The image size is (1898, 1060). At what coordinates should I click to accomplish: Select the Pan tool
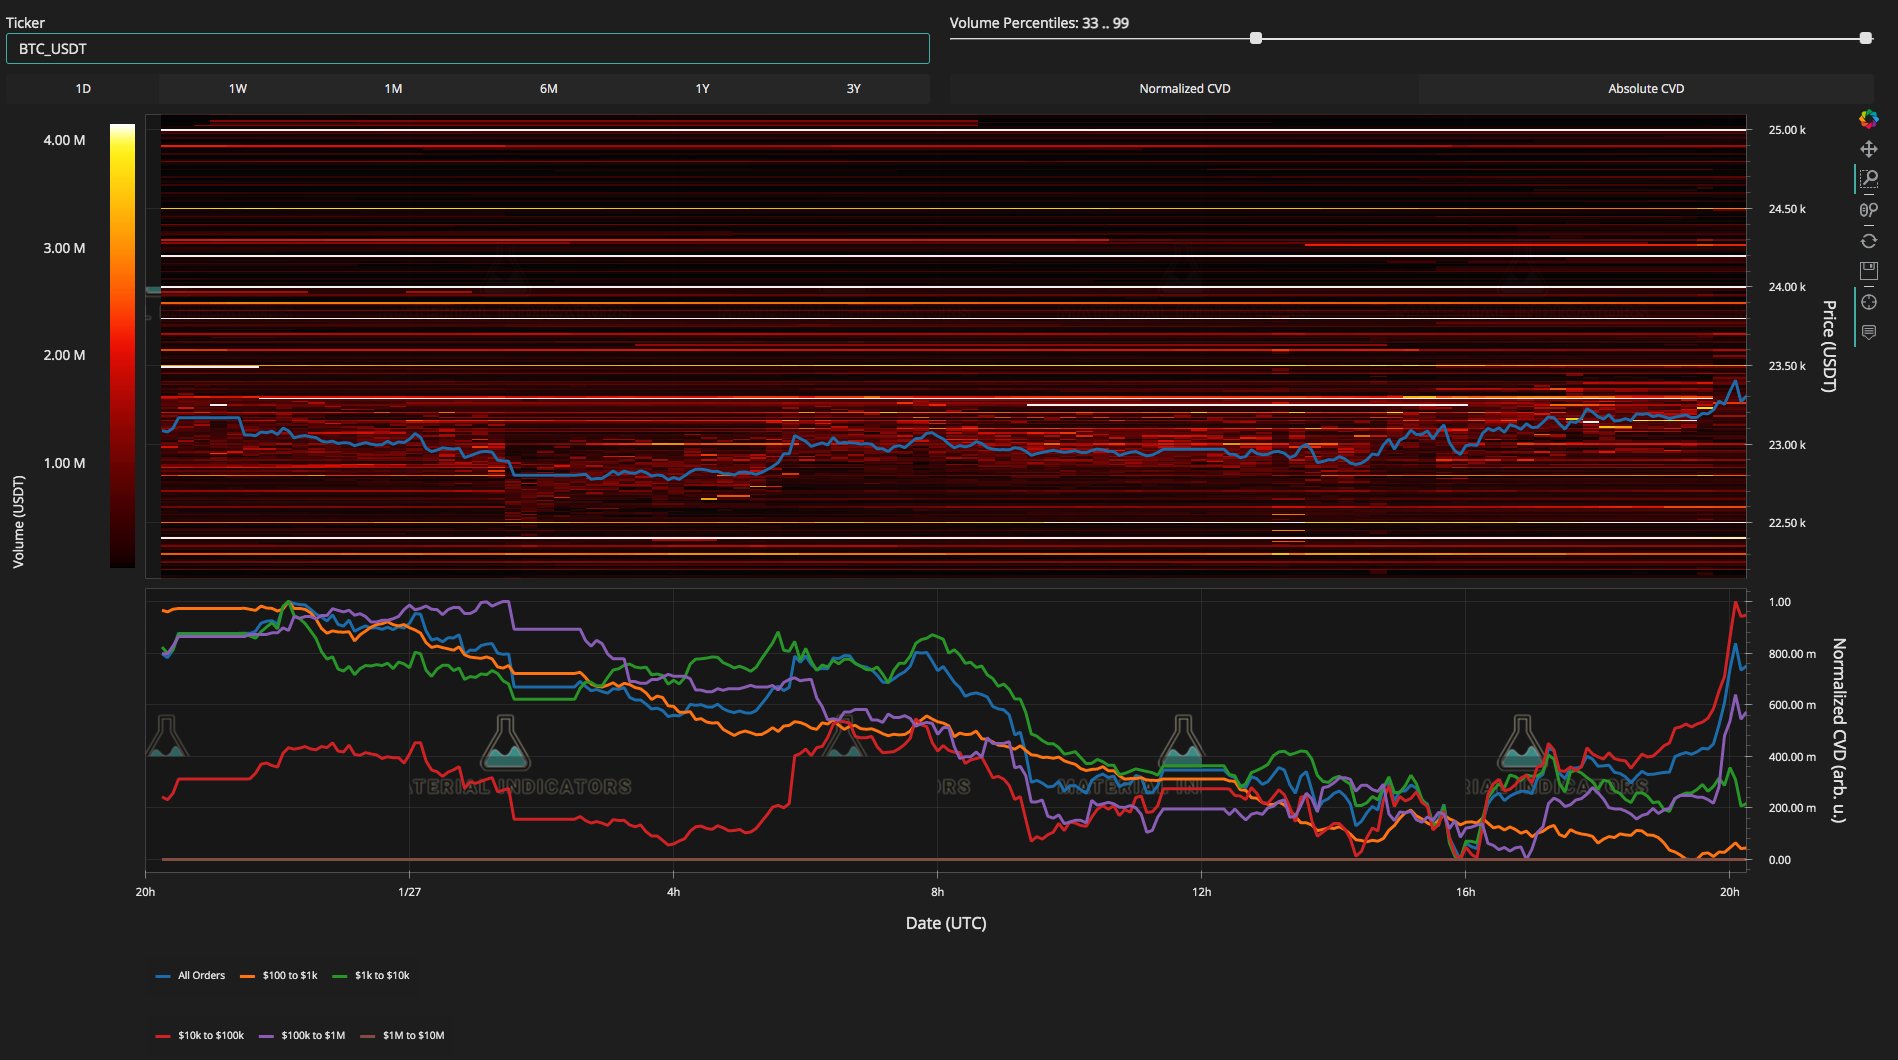coord(1868,149)
